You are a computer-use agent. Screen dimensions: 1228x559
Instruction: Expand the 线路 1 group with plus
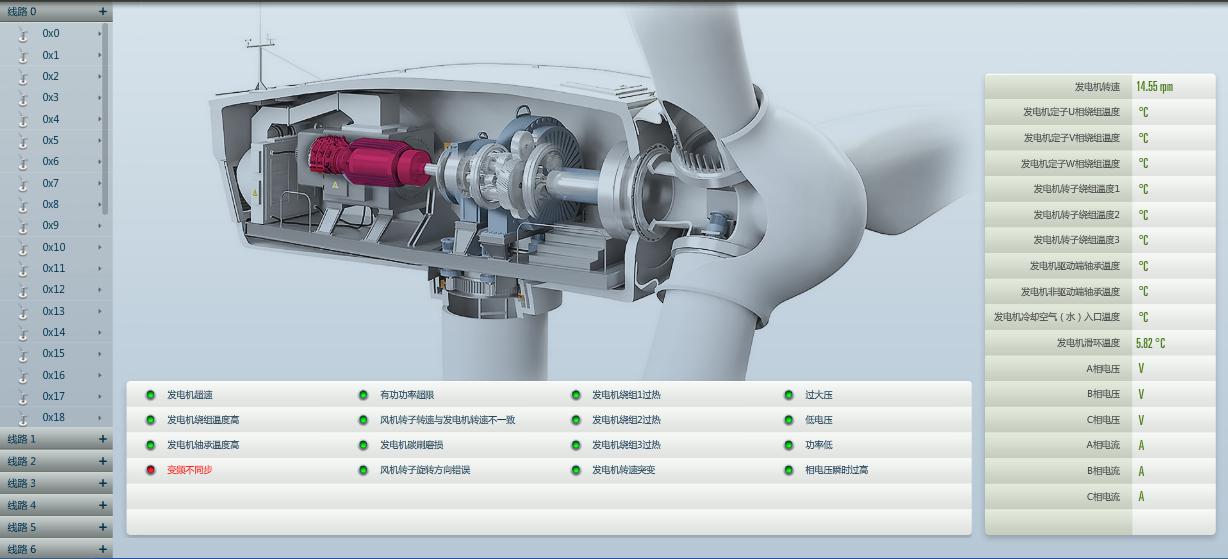pos(102,439)
